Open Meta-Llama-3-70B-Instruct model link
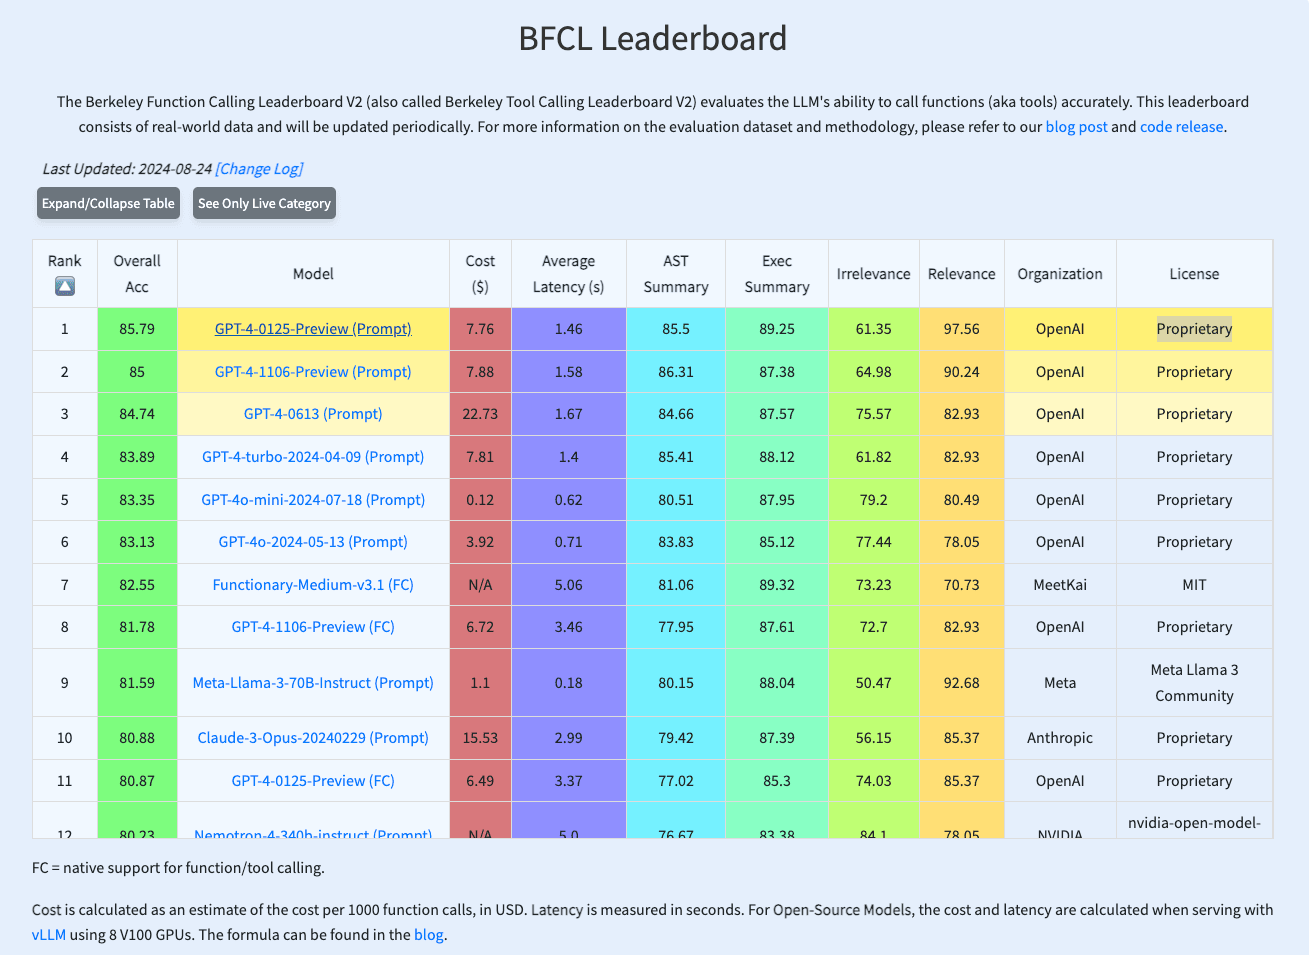The width and height of the screenshot is (1309, 955). [313, 682]
